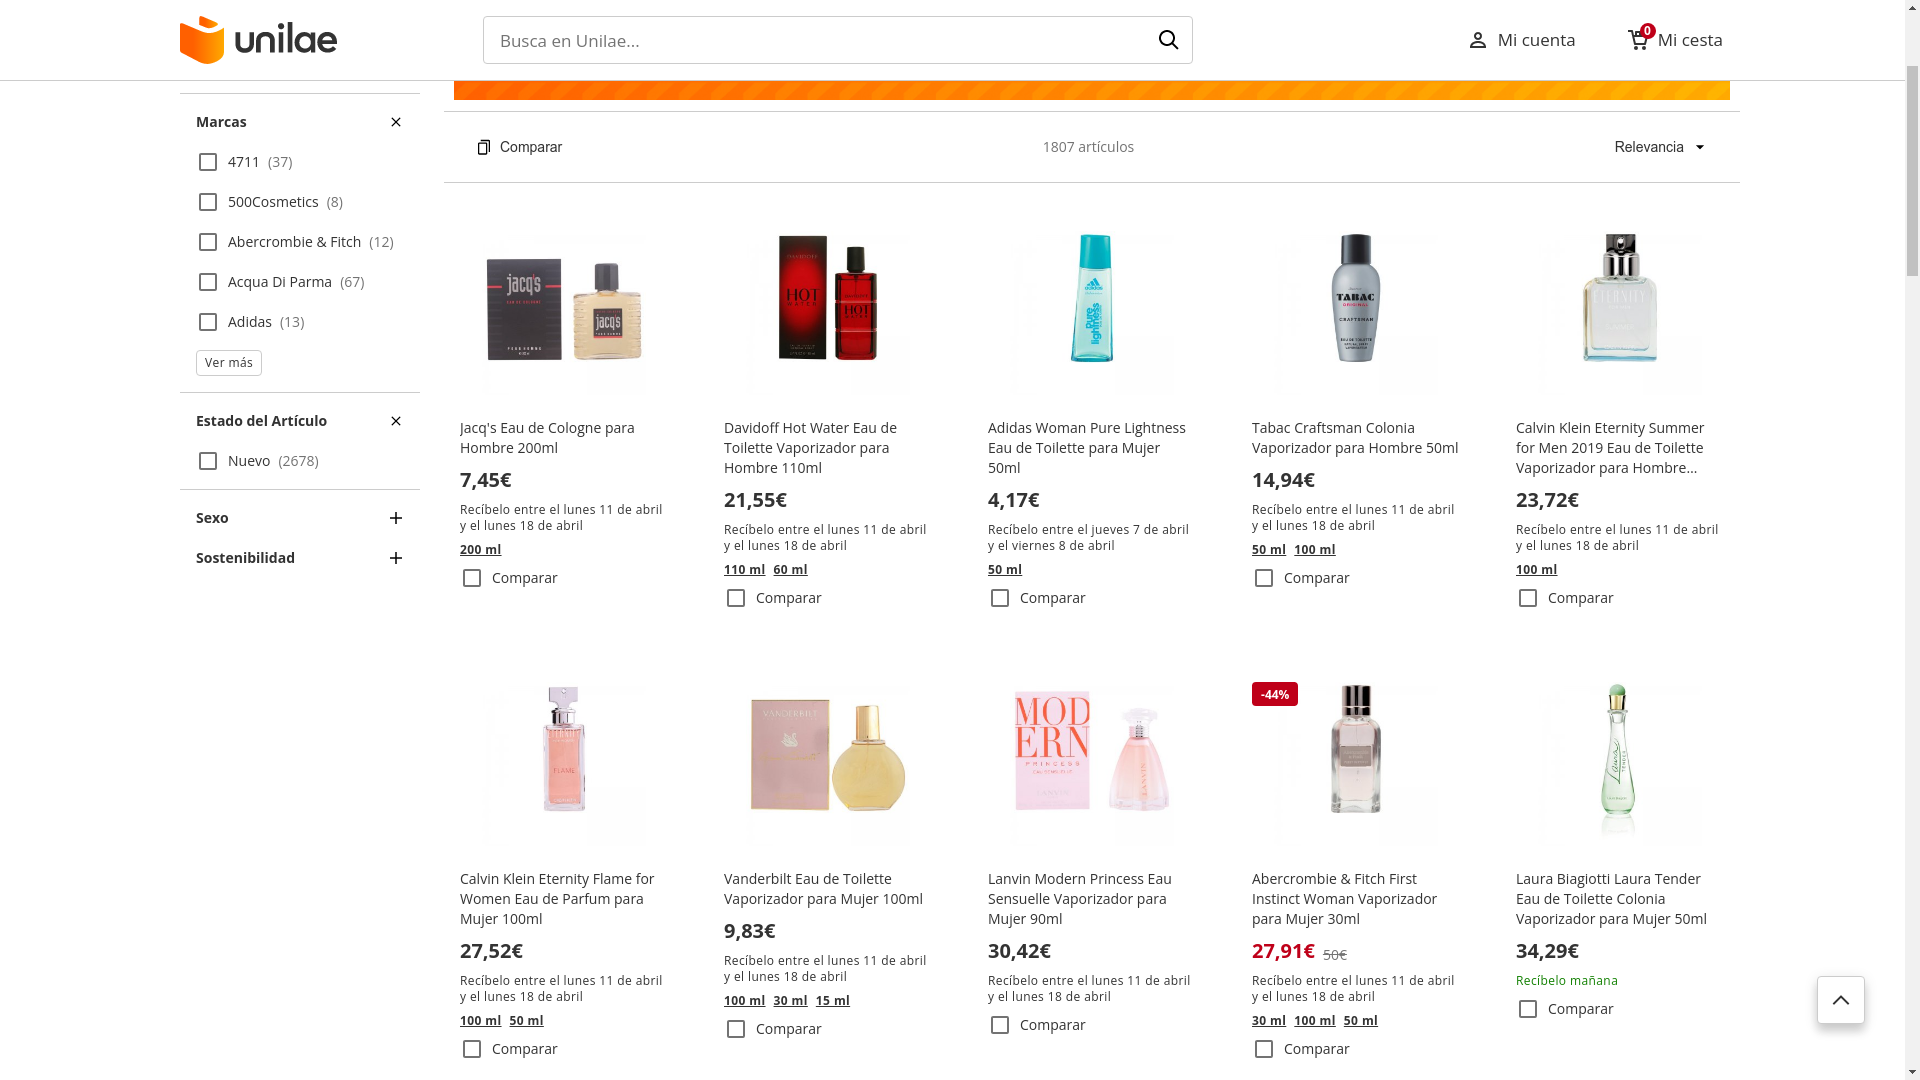
Task: Click Ver más under brands
Action: click(x=229, y=363)
